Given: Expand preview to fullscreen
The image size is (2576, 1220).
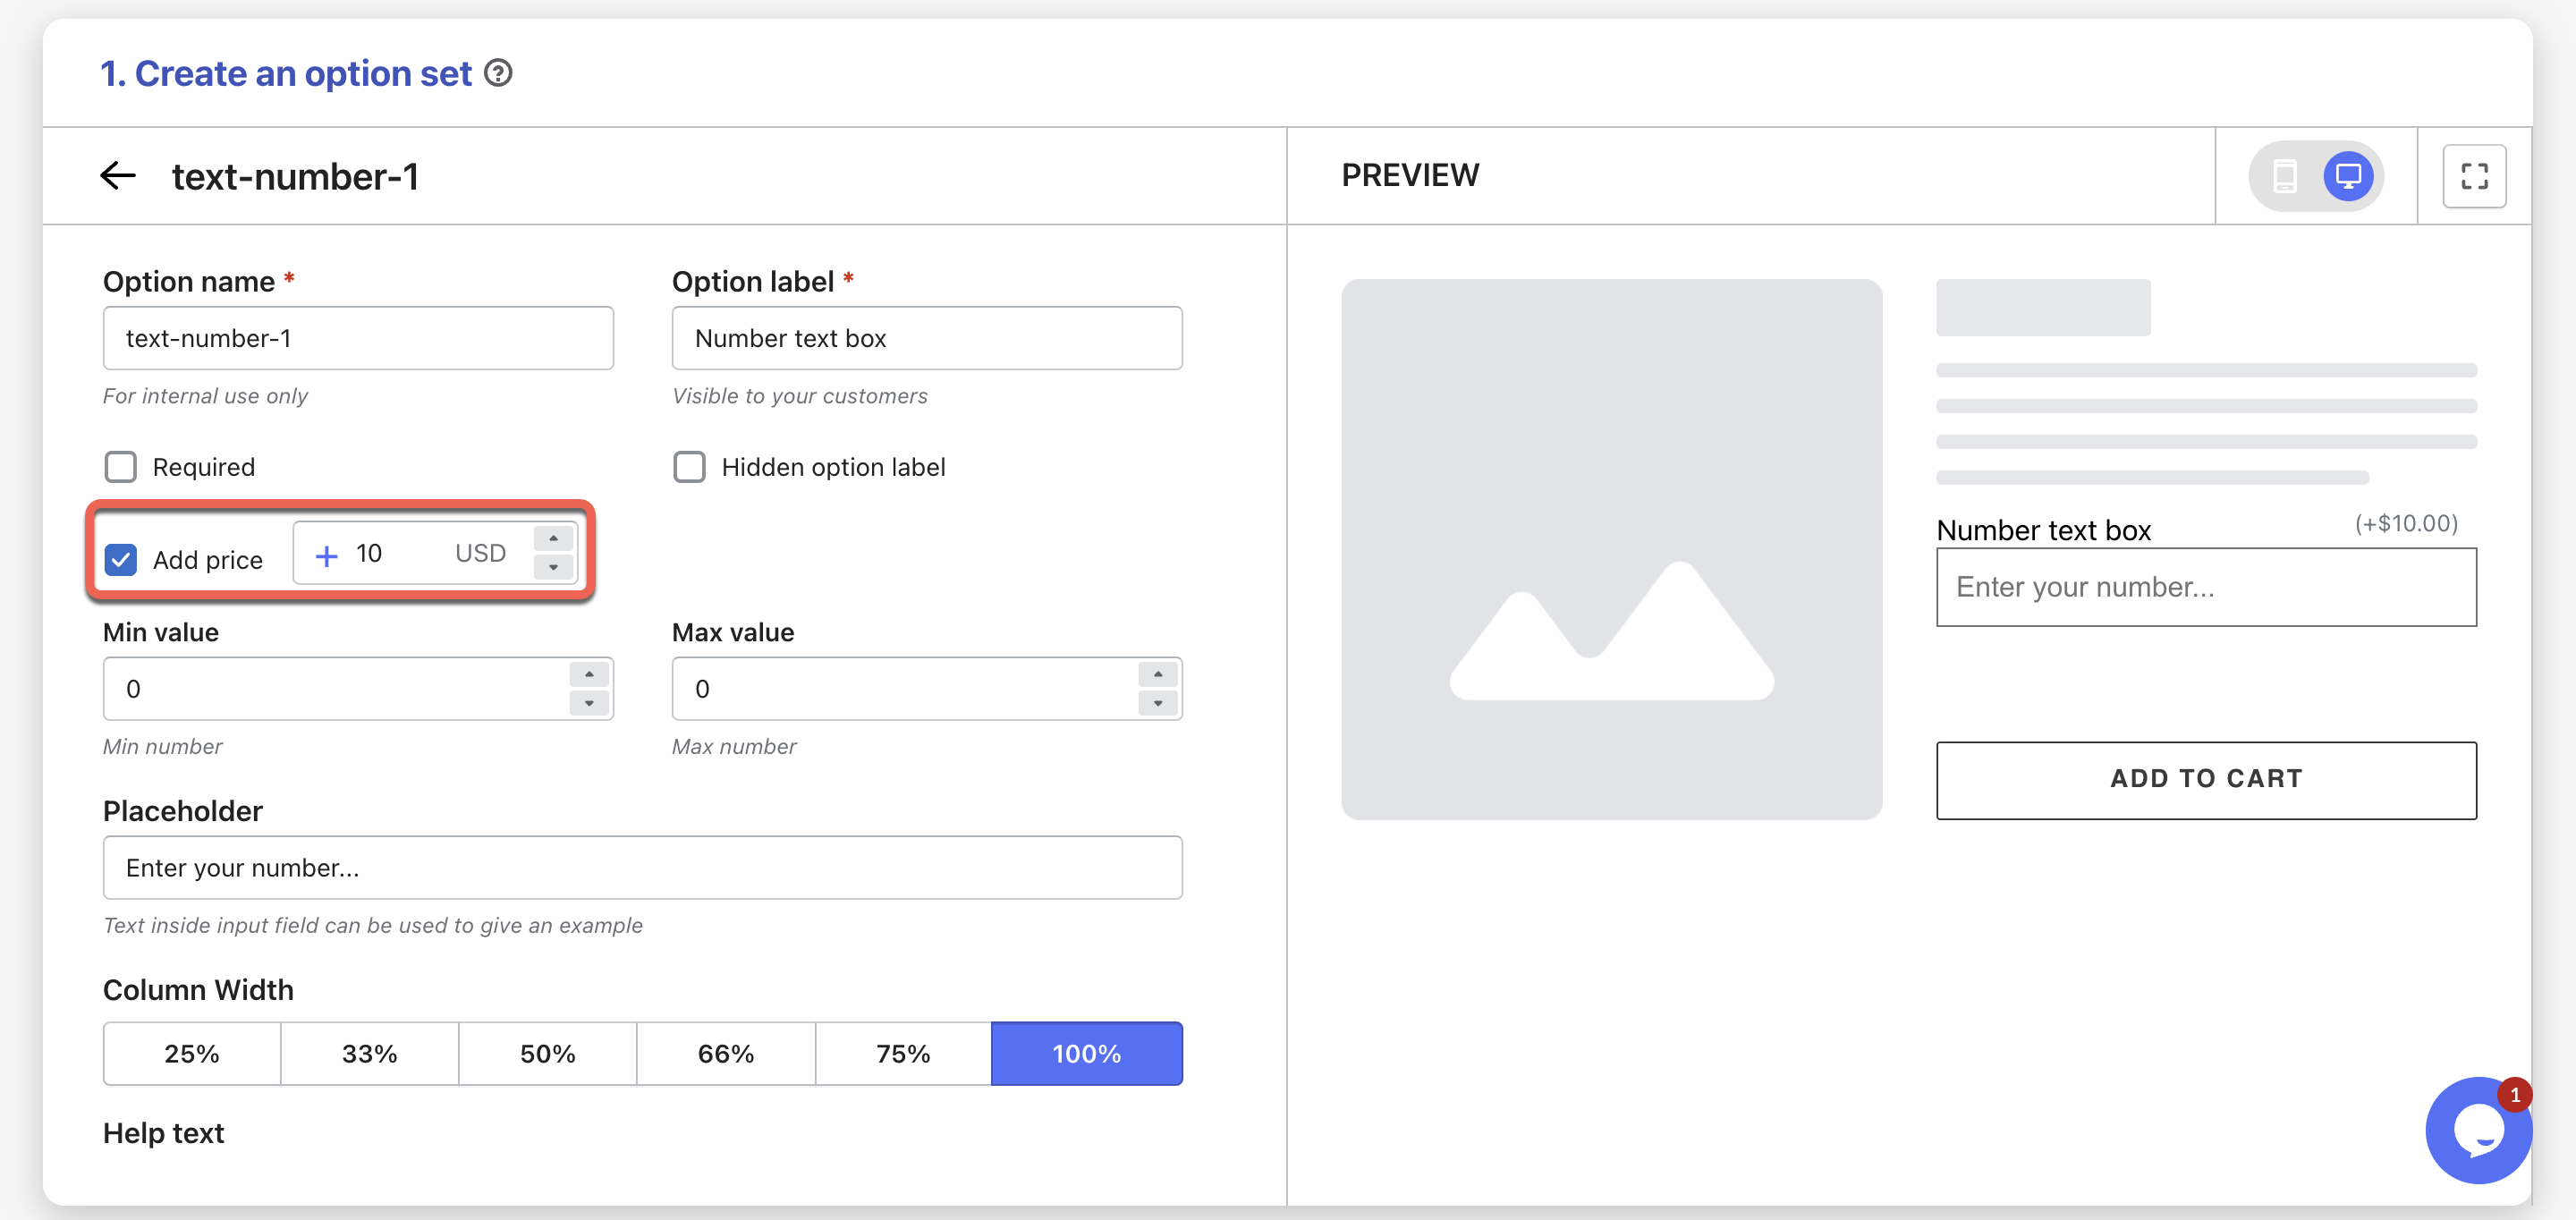Looking at the screenshot, I should [2473, 176].
